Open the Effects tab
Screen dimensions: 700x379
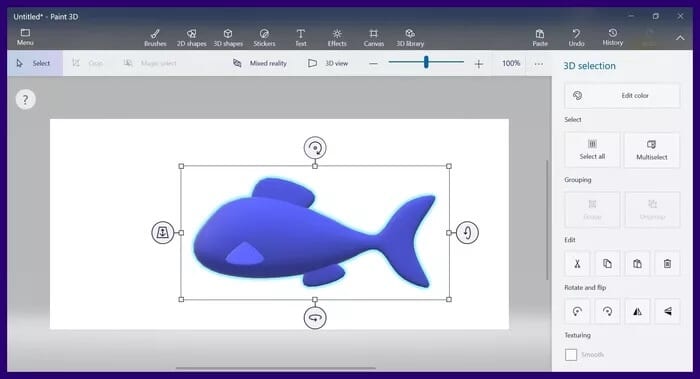pos(337,37)
